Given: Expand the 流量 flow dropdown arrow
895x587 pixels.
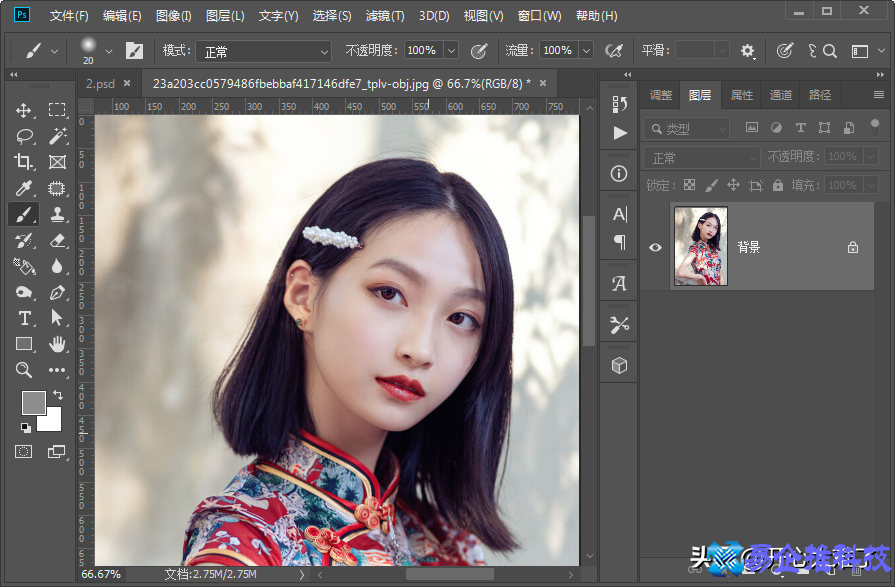Looking at the screenshot, I should 585,50.
